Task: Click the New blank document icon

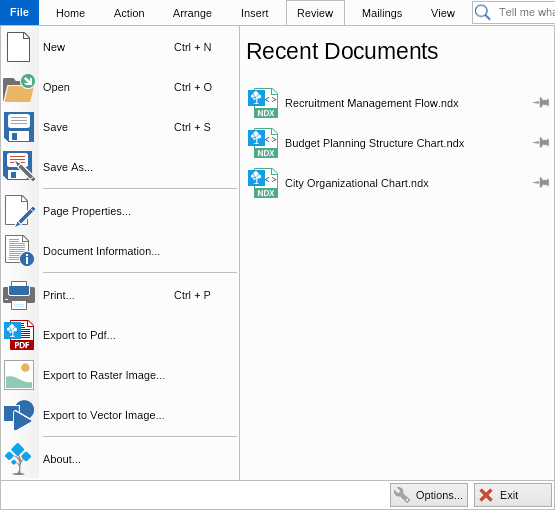Action: pyautogui.click(x=18, y=47)
